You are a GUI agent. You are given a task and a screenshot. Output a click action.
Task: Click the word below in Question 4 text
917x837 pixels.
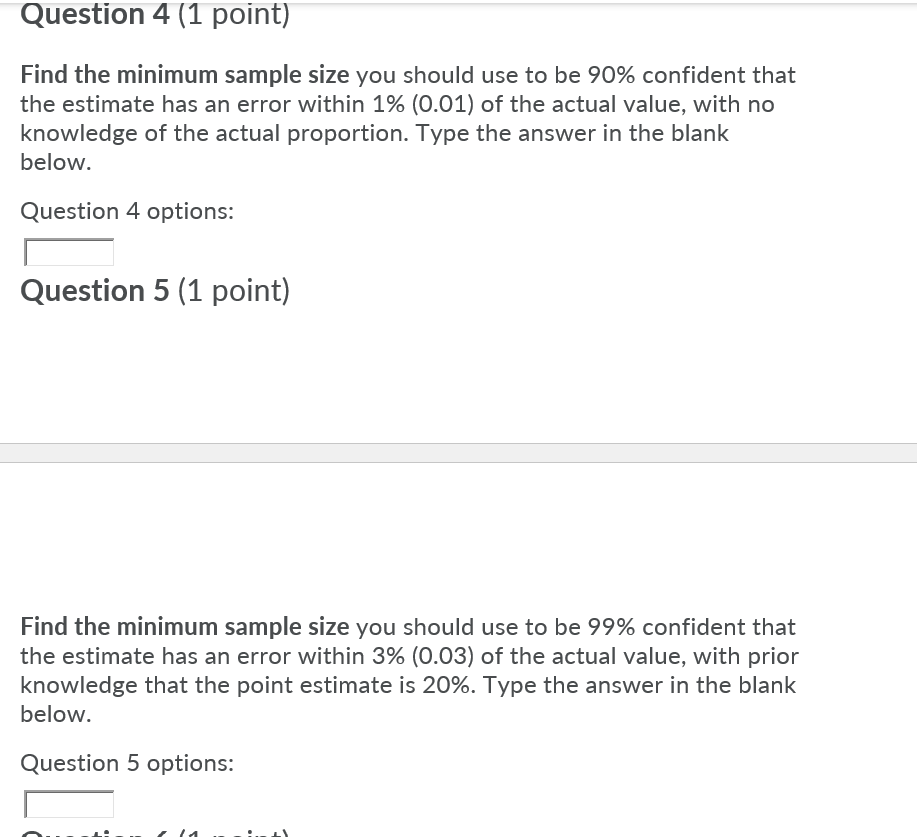coord(54,162)
